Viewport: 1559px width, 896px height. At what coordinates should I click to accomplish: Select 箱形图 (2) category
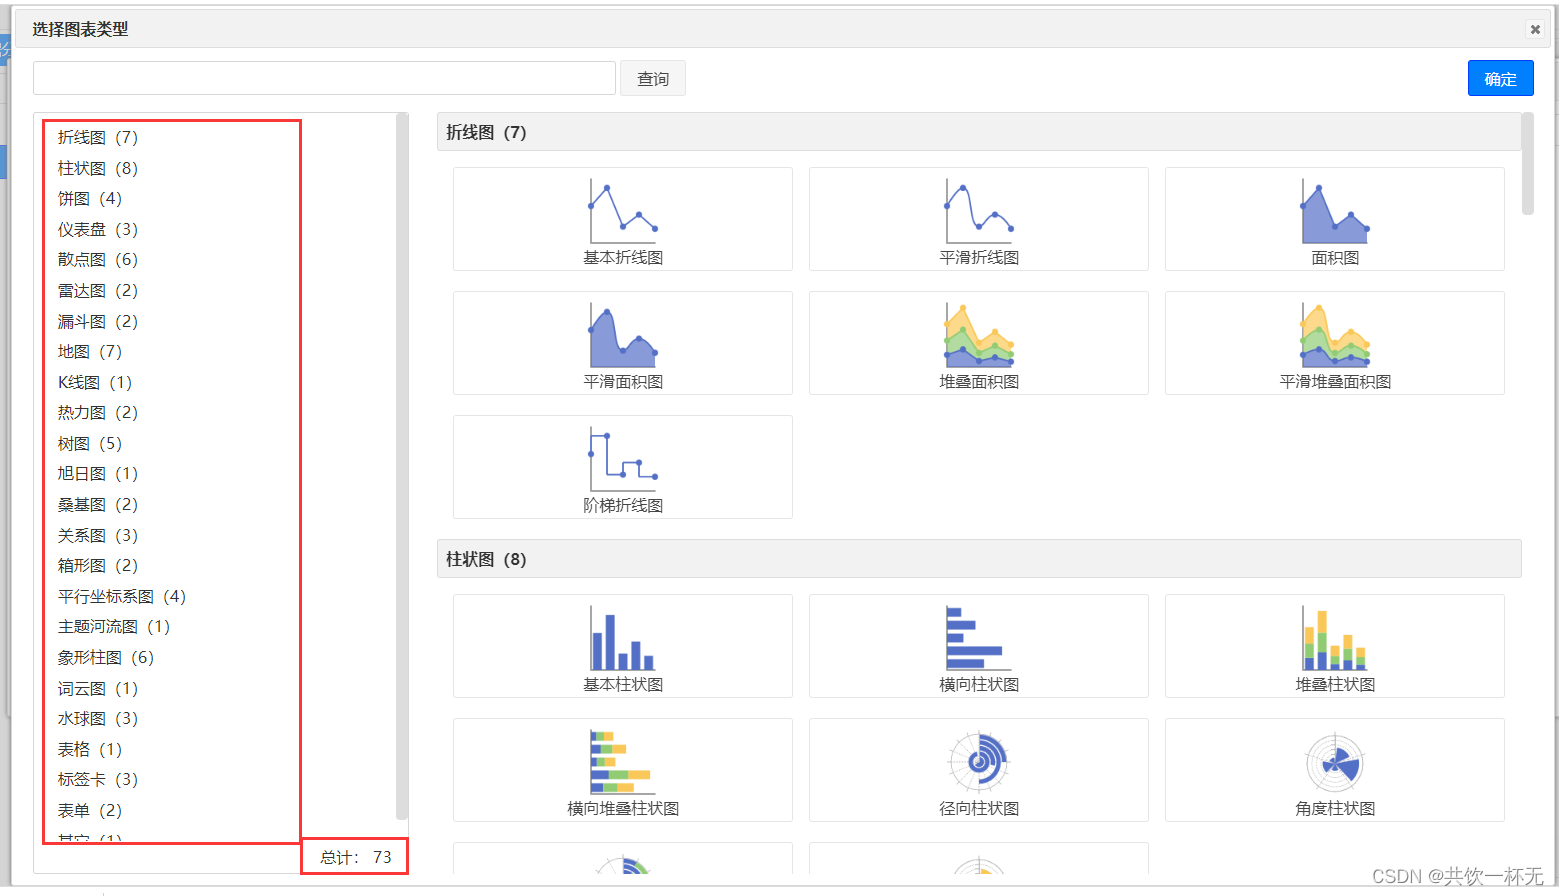(98, 565)
